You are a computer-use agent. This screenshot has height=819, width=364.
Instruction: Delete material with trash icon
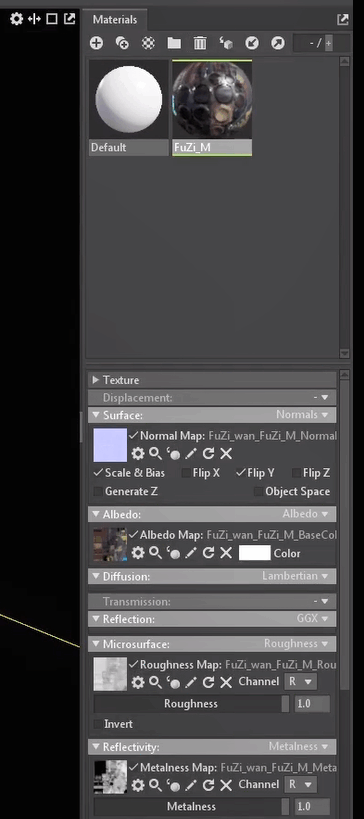[x=200, y=43]
